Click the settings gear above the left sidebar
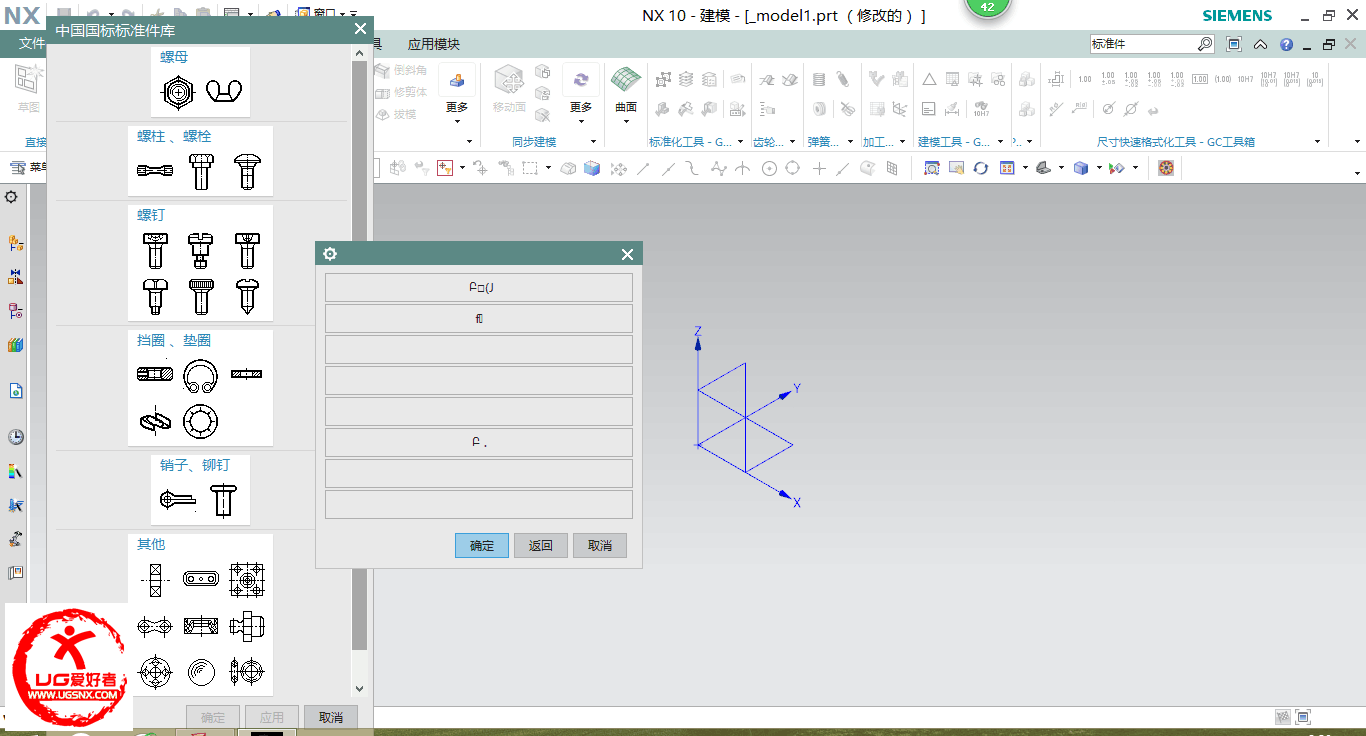Viewport: 1366px width, 736px height. (11, 197)
